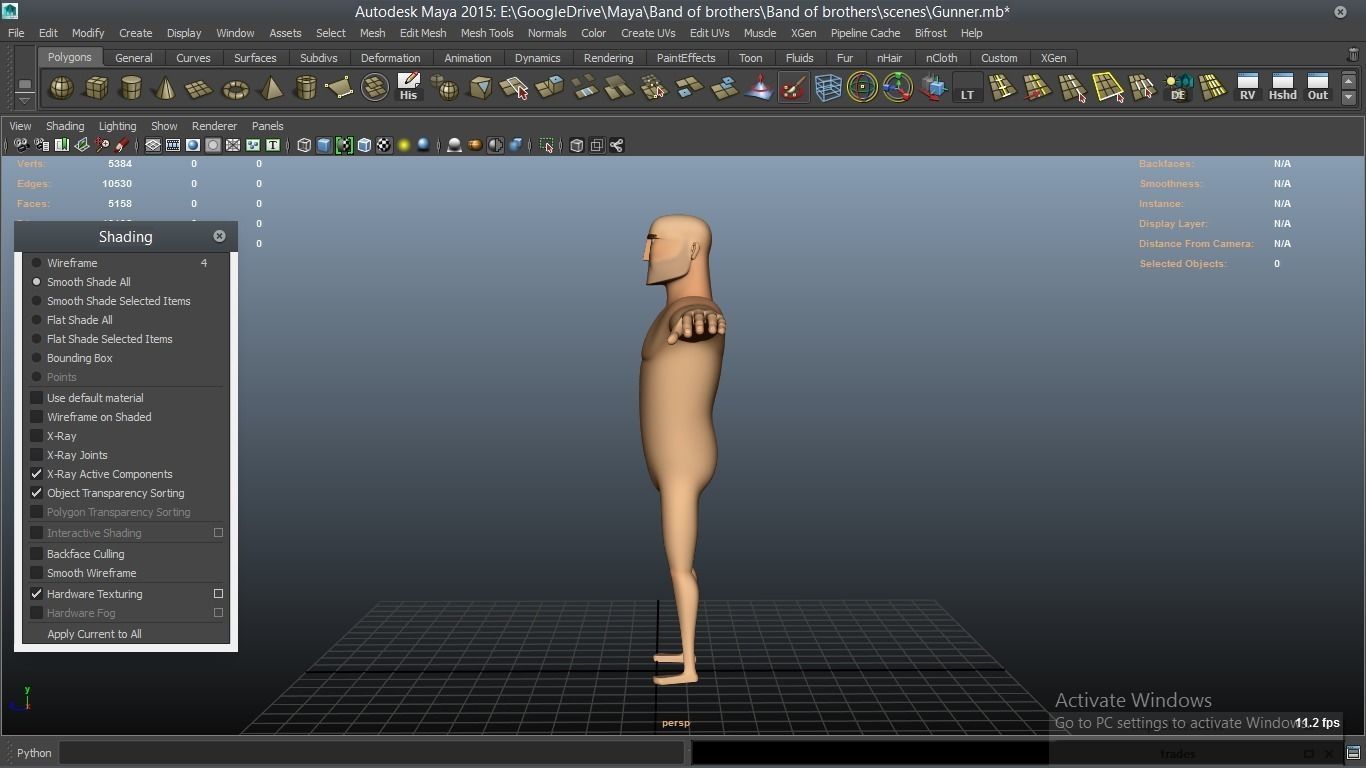Click the extrude polygon shelf icon
The image size is (1366, 768).
(x=549, y=88)
